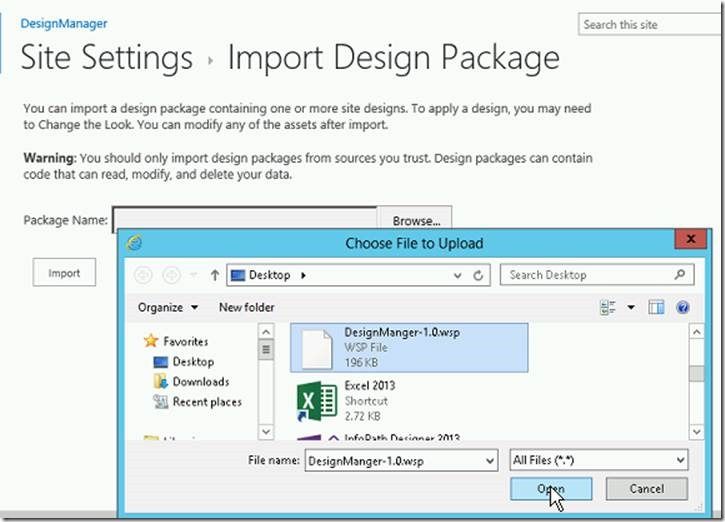
Task: Show the preview pane icon
Action: pos(656,307)
